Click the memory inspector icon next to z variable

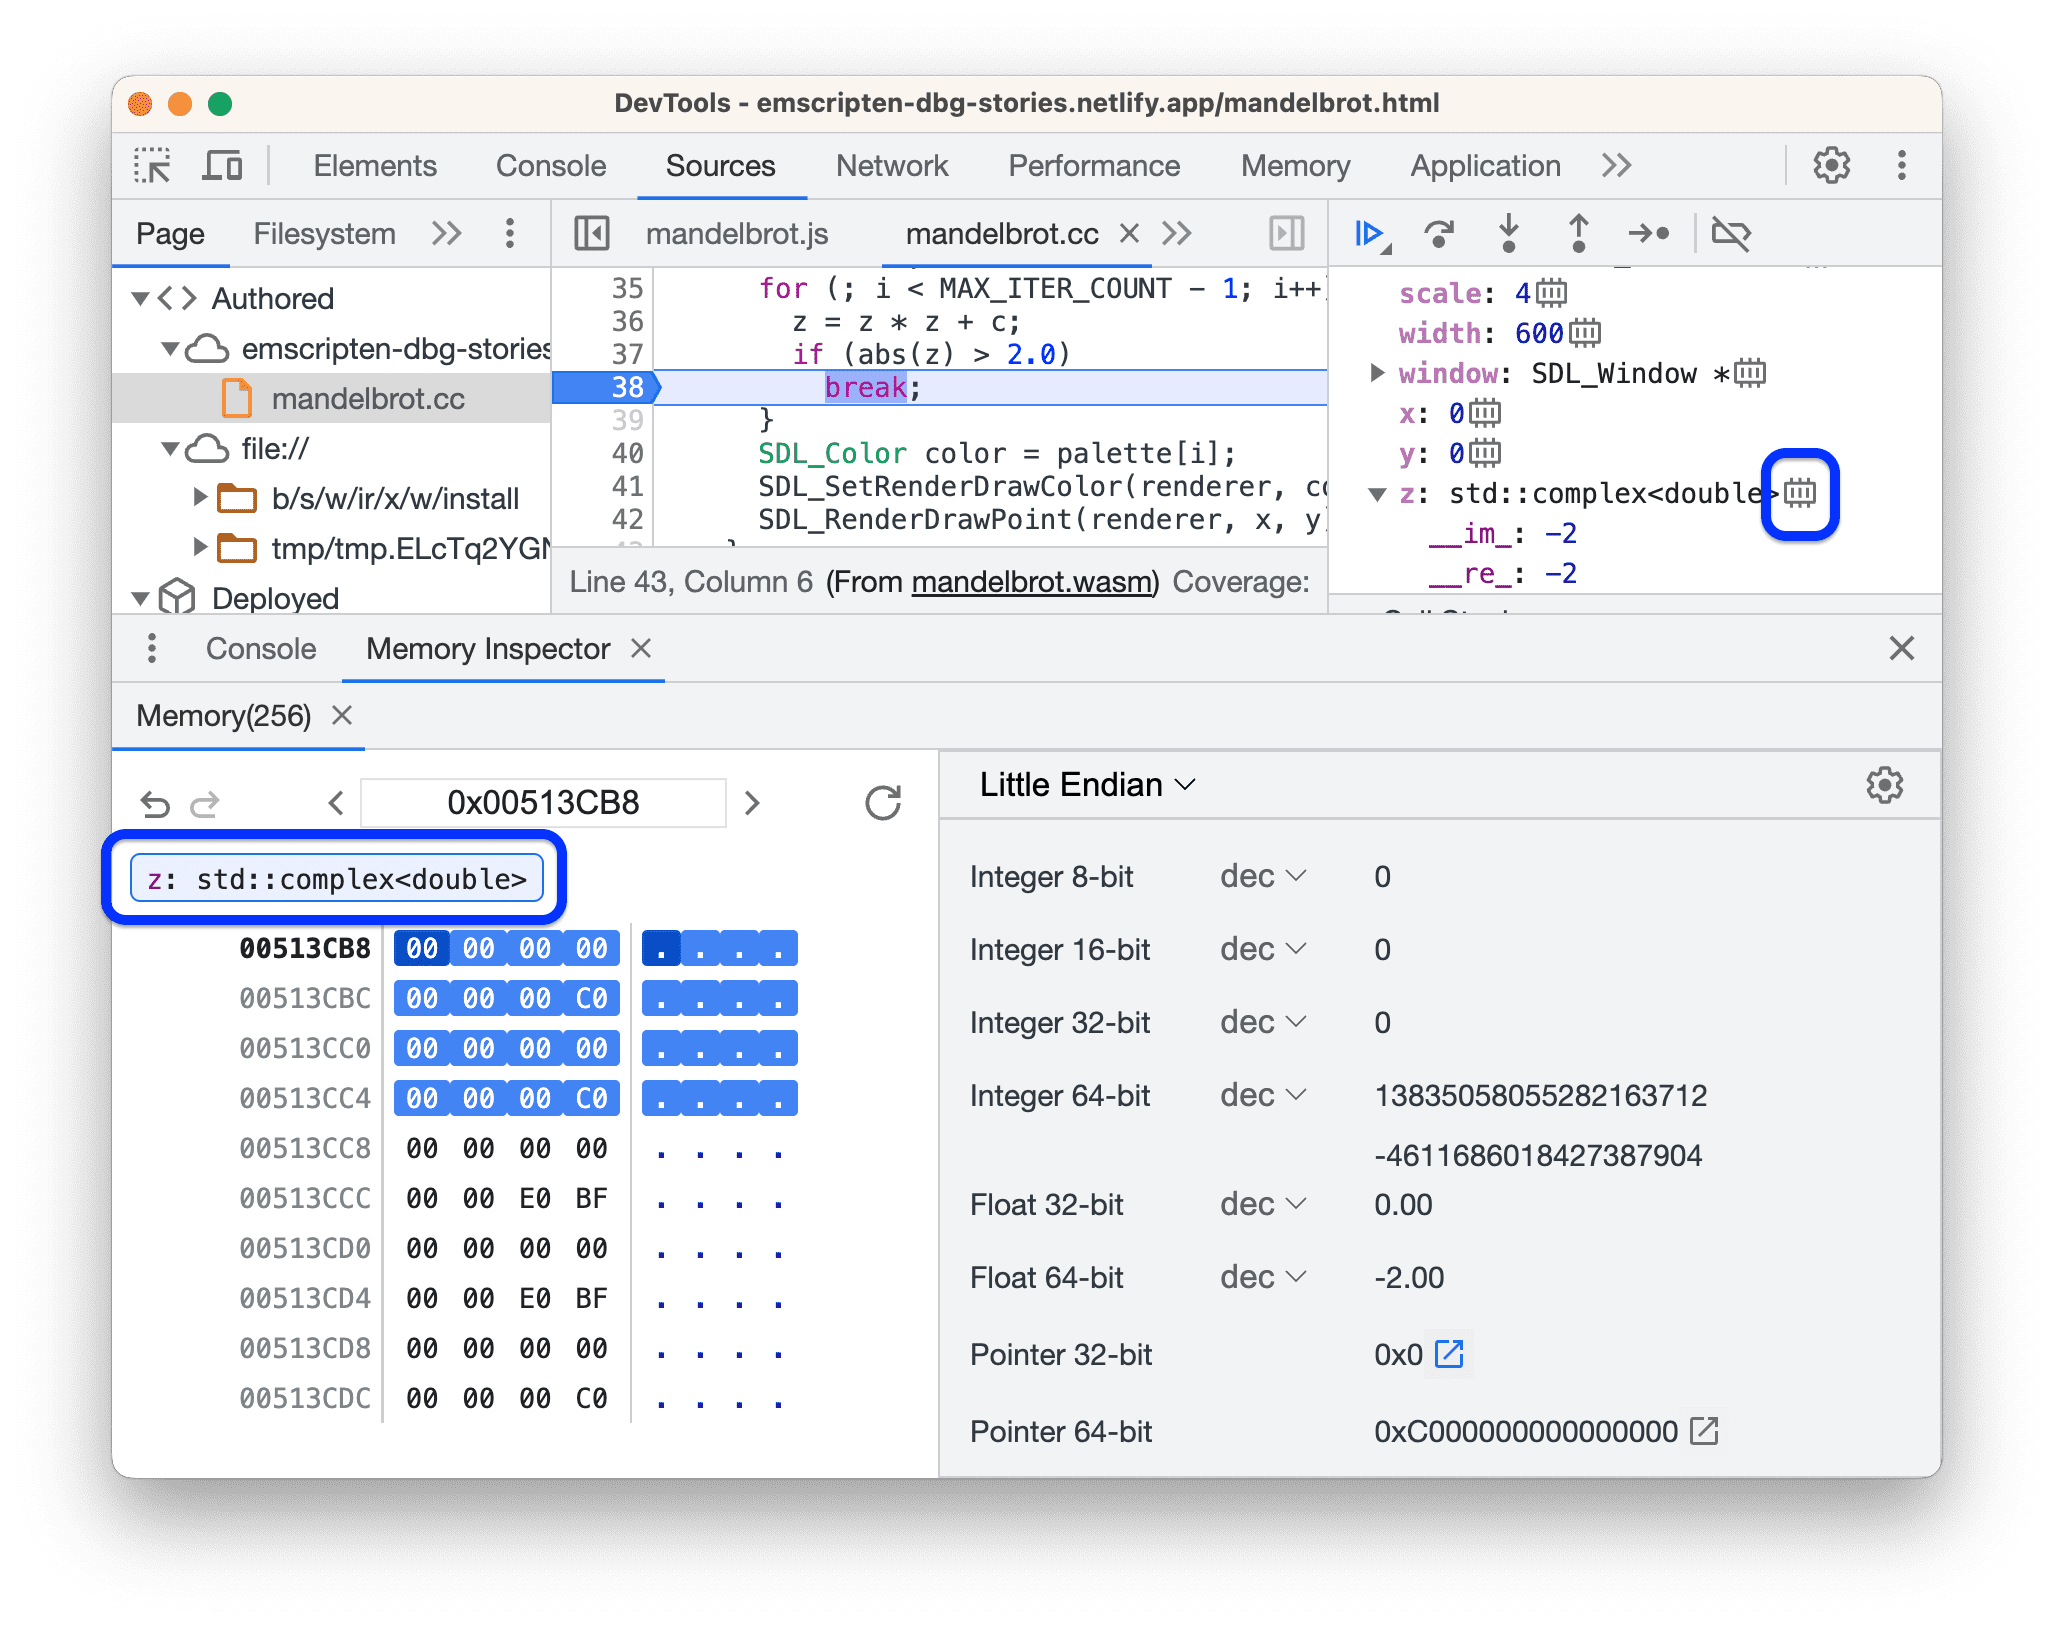click(x=1801, y=494)
